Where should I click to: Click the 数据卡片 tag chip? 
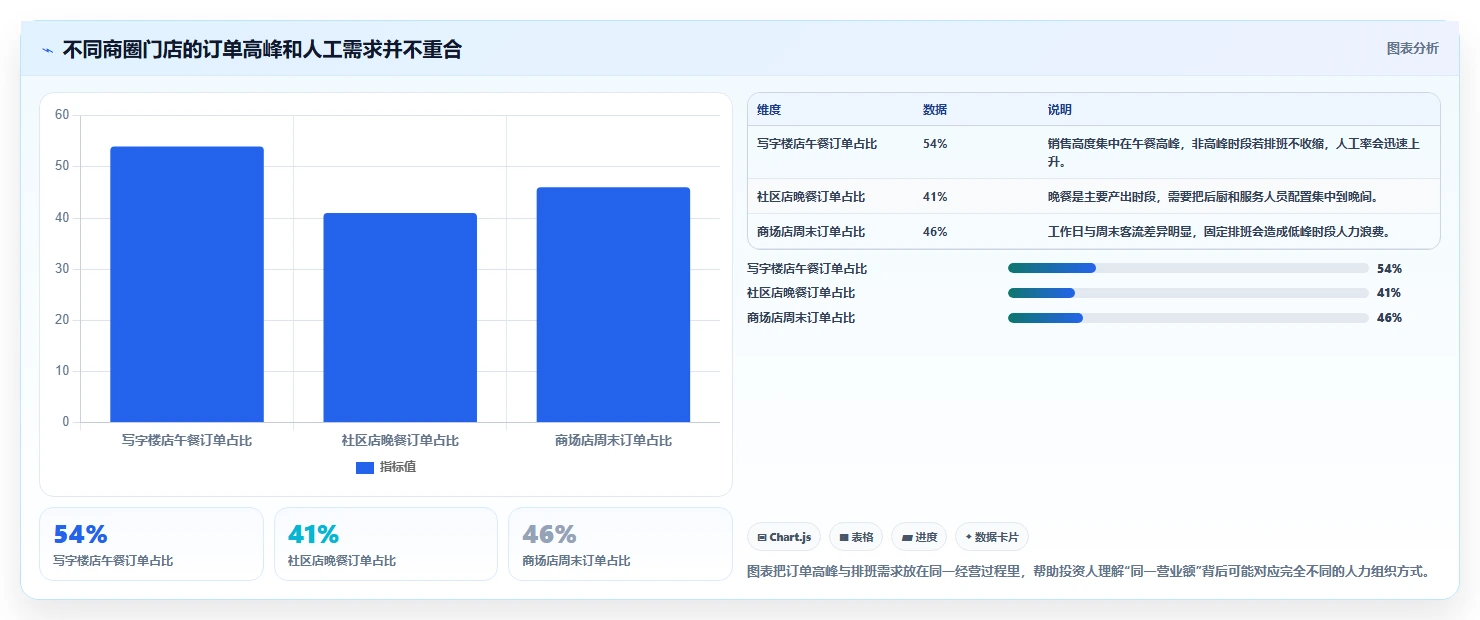coord(992,537)
